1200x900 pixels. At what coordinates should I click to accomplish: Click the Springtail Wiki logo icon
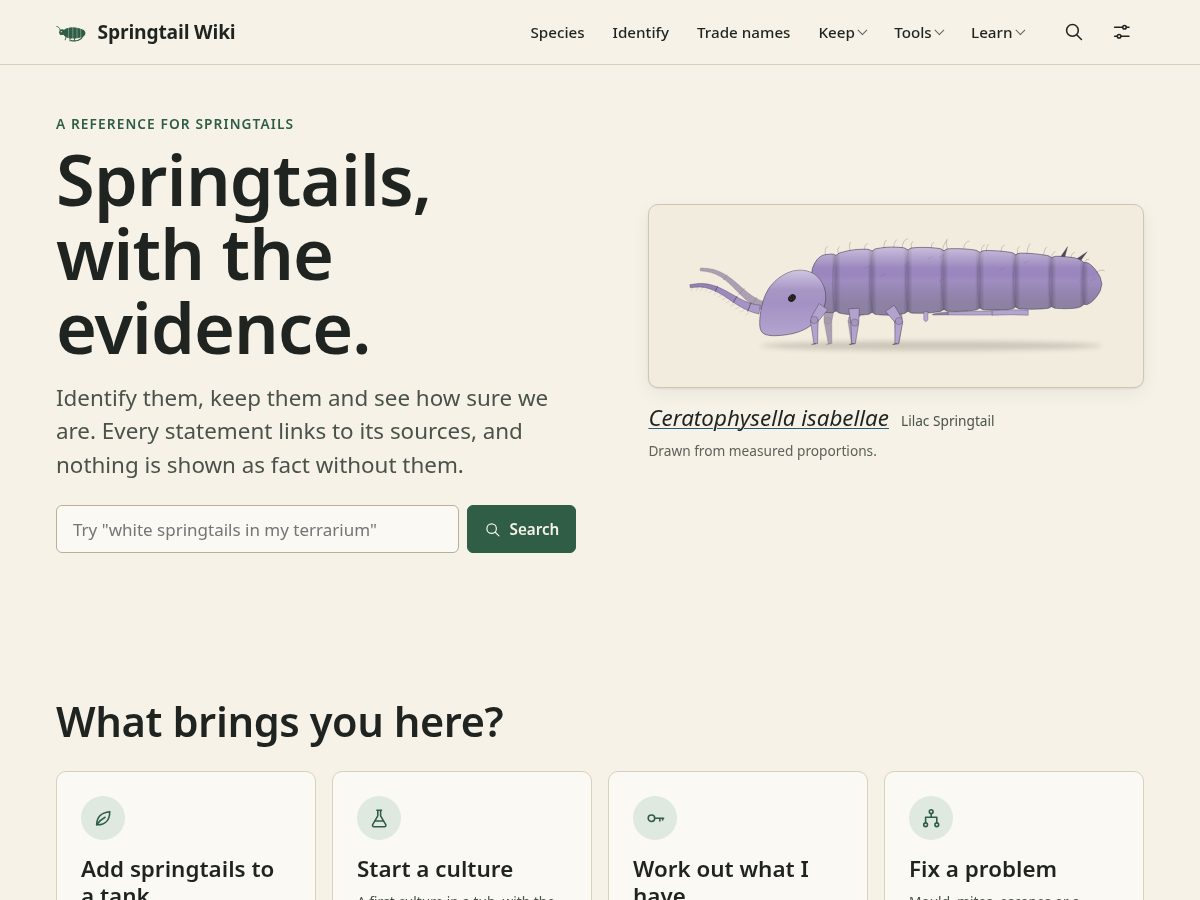[x=71, y=33]
